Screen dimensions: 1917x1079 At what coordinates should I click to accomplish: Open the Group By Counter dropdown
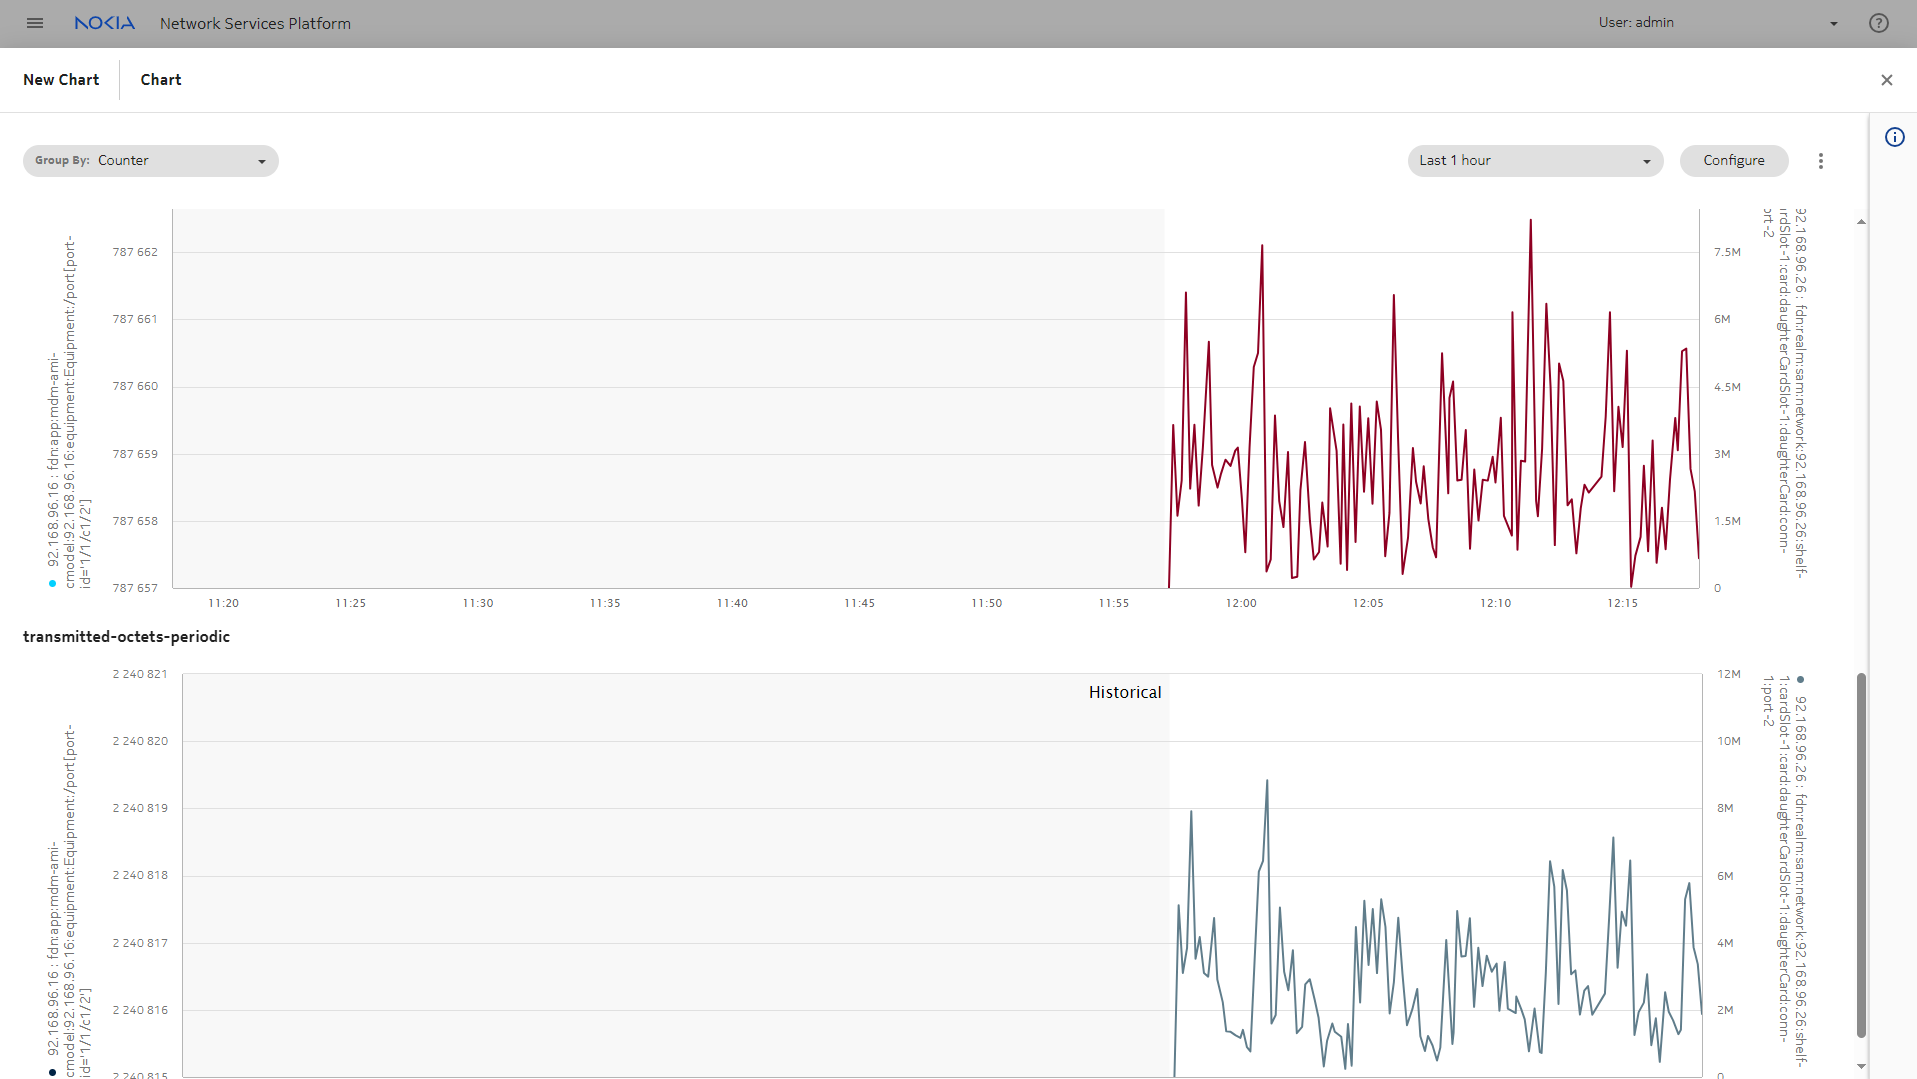tap(150, 161)
